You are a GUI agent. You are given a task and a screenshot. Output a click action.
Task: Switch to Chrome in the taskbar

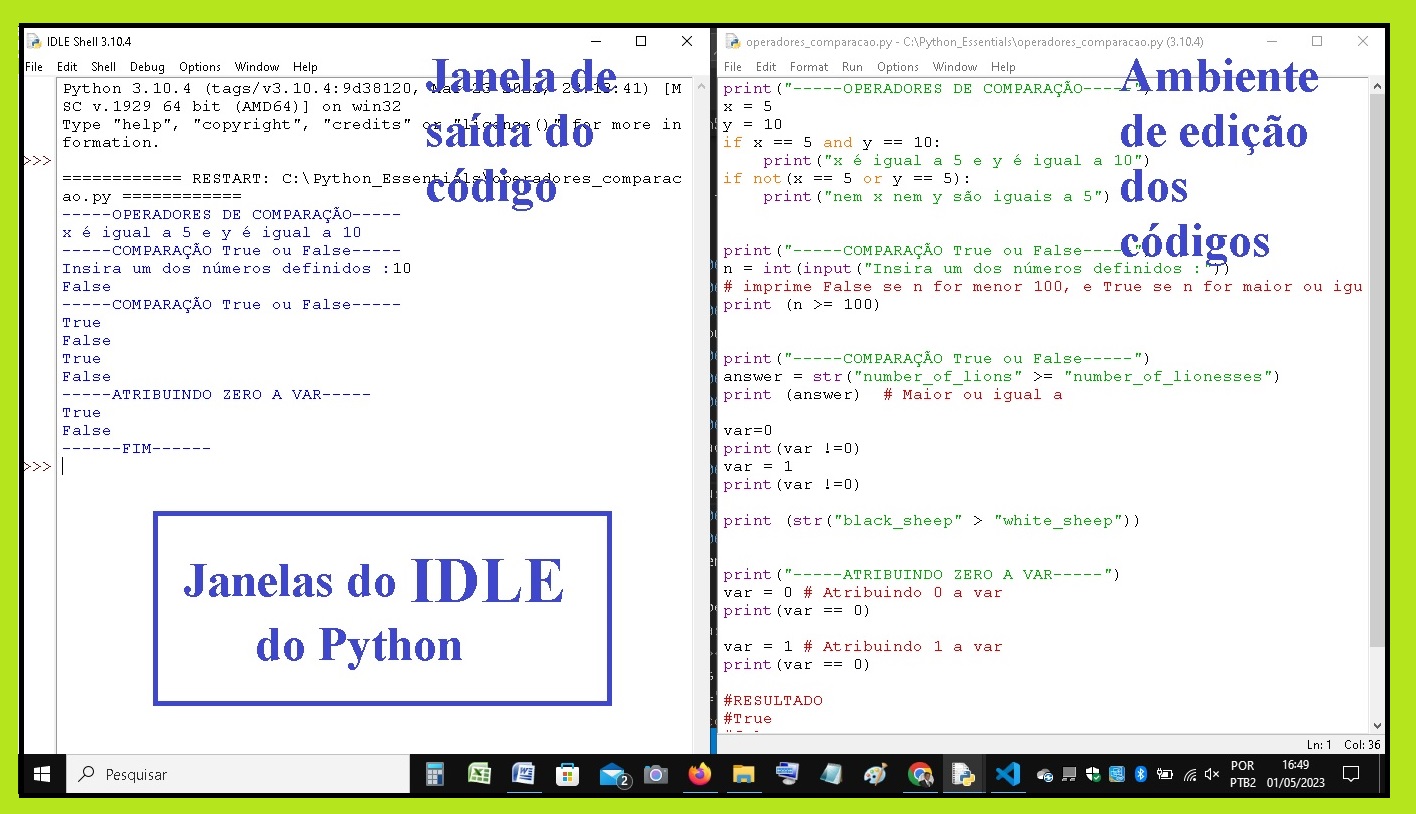point(920,774)
